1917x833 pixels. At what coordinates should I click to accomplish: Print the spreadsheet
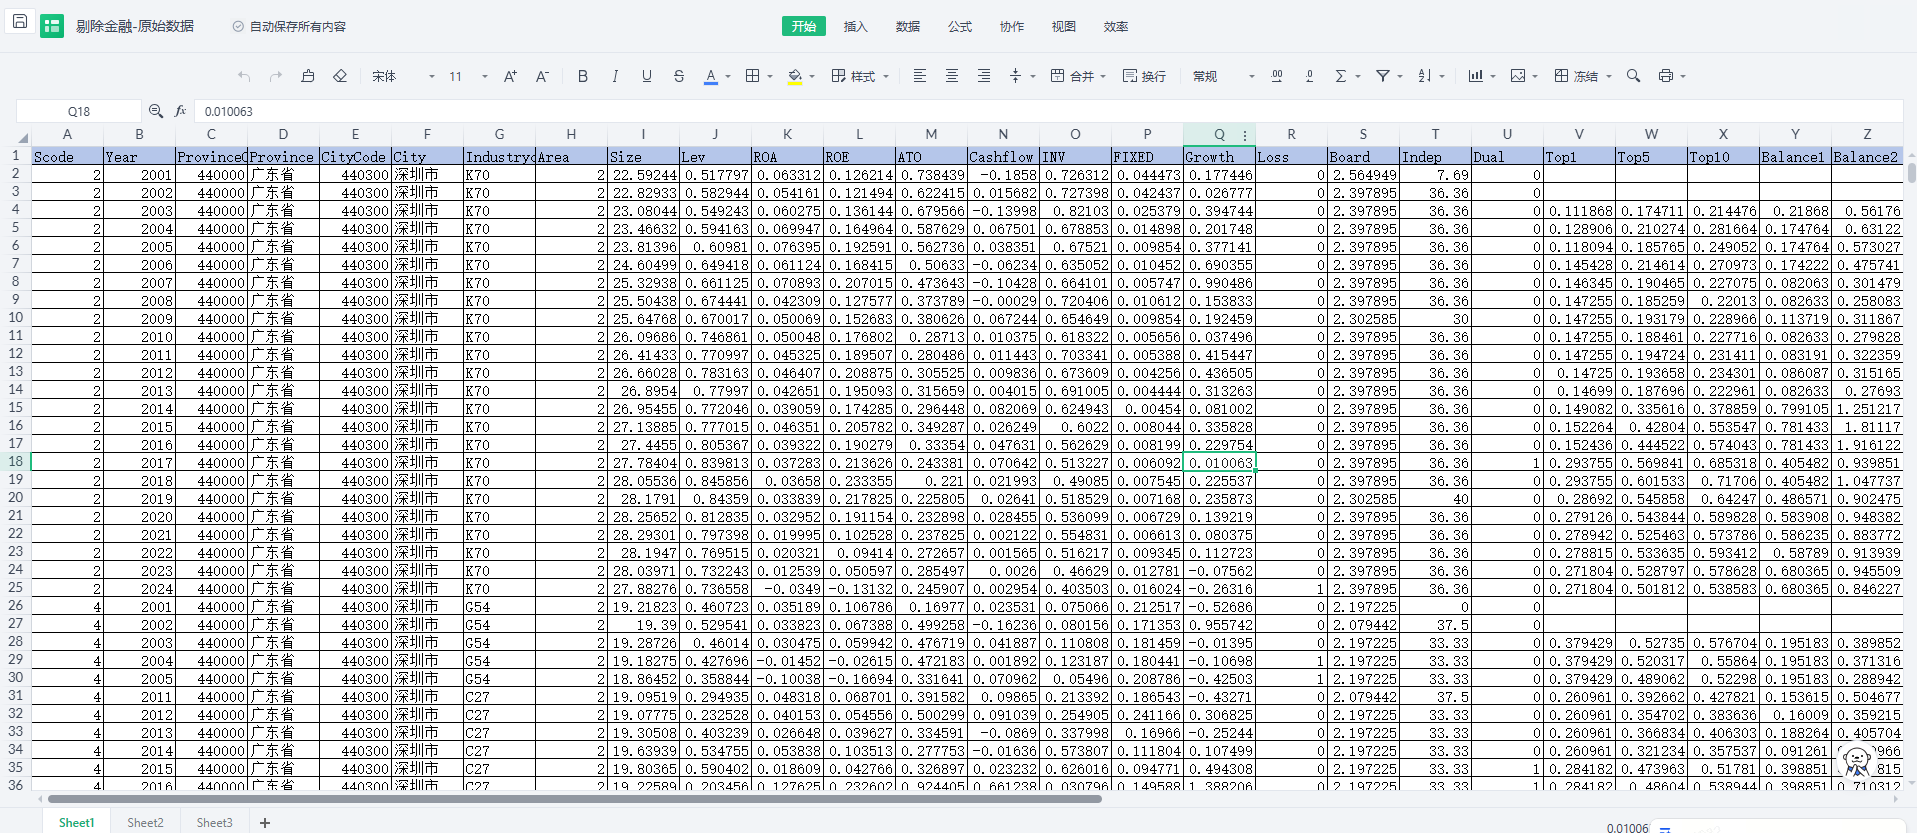[x=1666, y=76]
